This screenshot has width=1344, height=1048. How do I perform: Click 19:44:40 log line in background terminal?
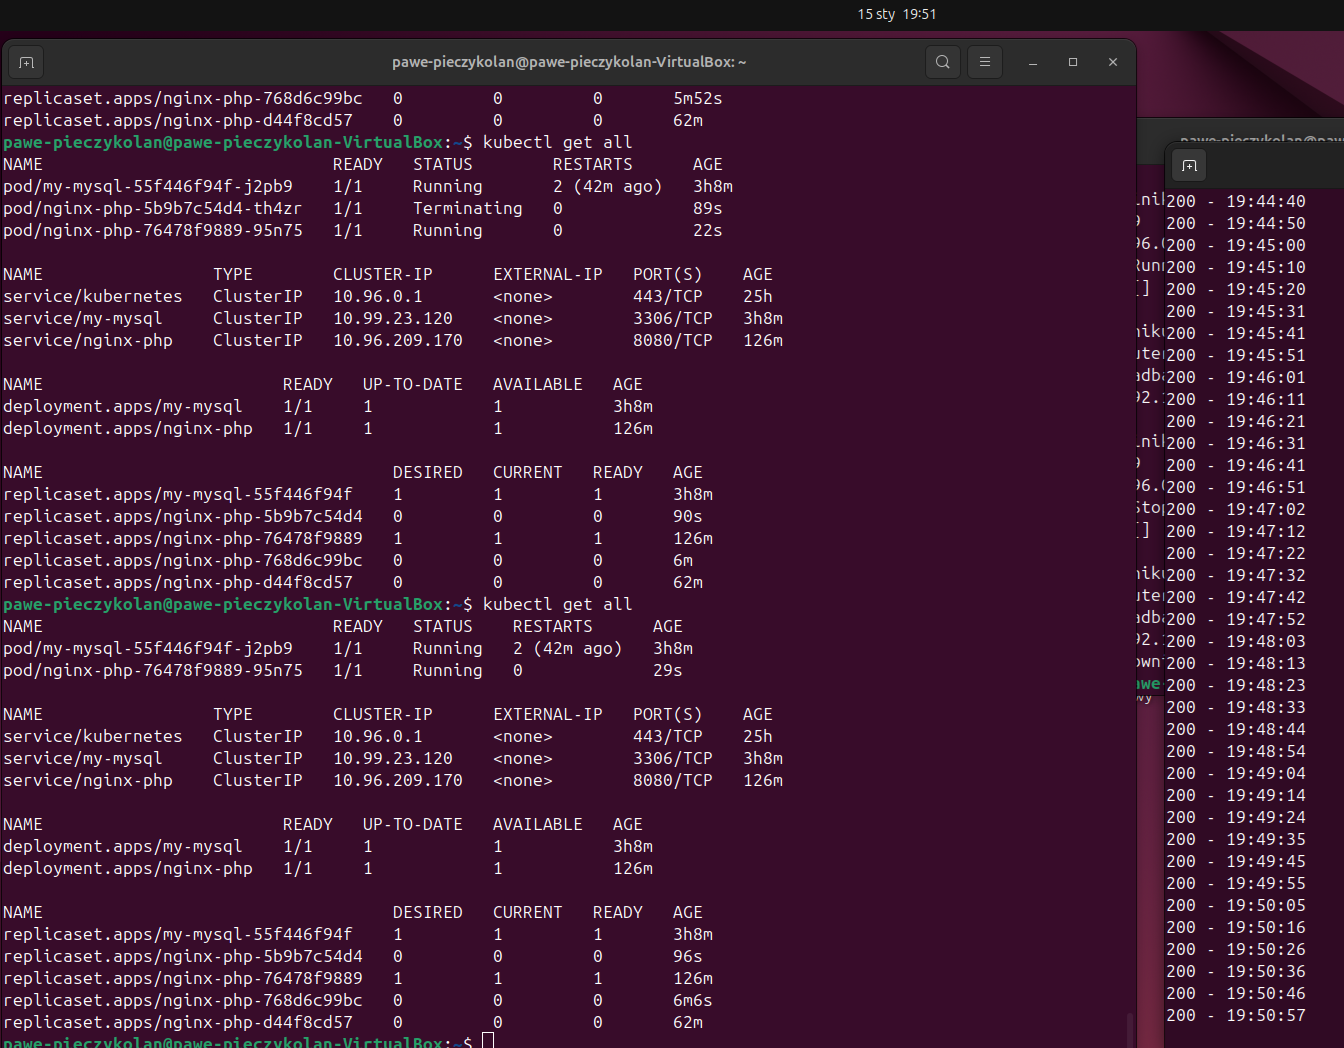point(1236,201)
